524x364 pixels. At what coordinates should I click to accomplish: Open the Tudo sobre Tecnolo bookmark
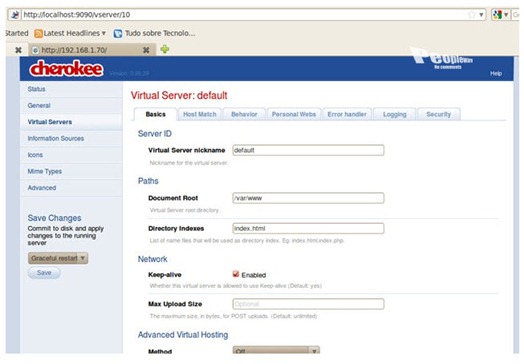[154, 33]
